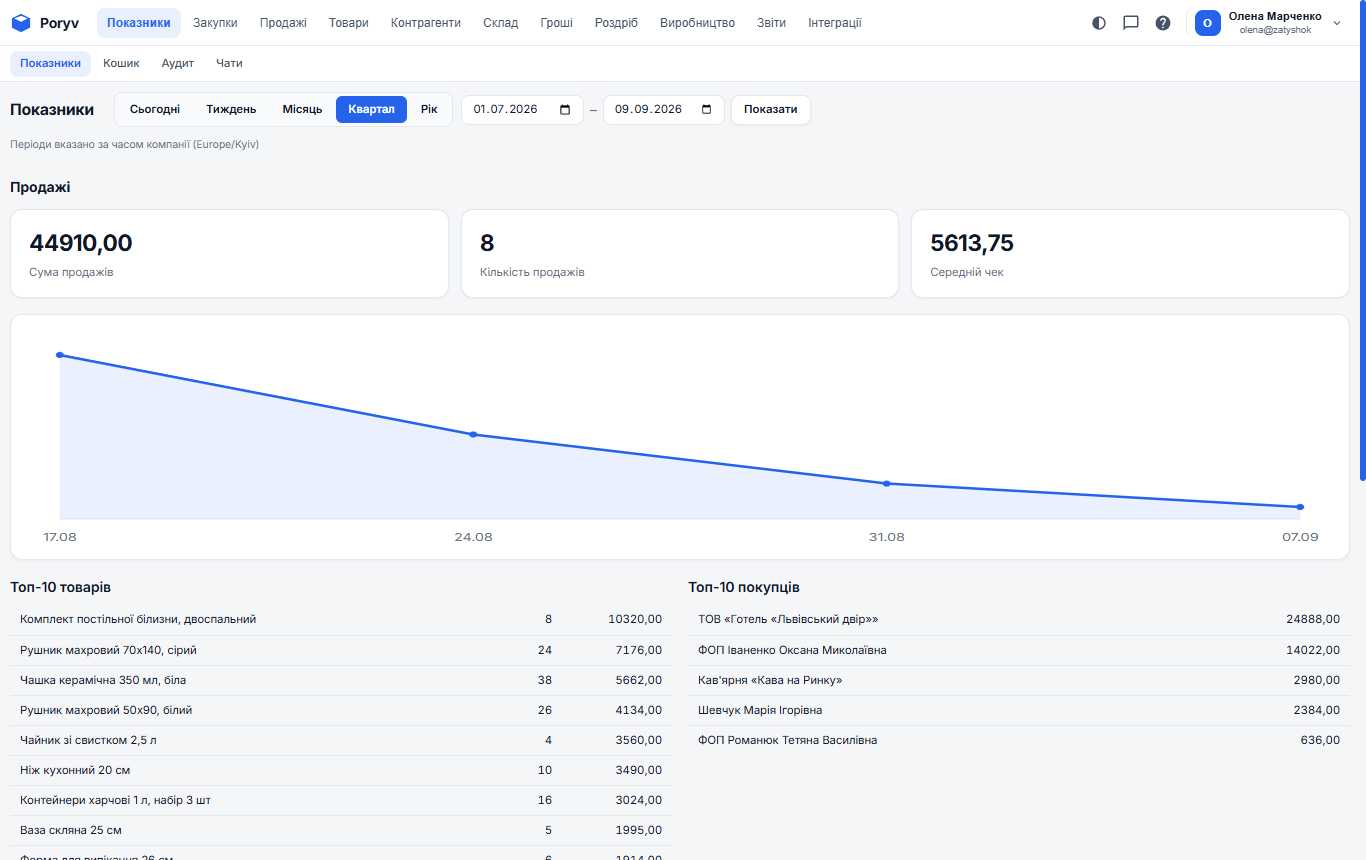Click the Середній чек card 5613,75

(x=1130, y=254)
